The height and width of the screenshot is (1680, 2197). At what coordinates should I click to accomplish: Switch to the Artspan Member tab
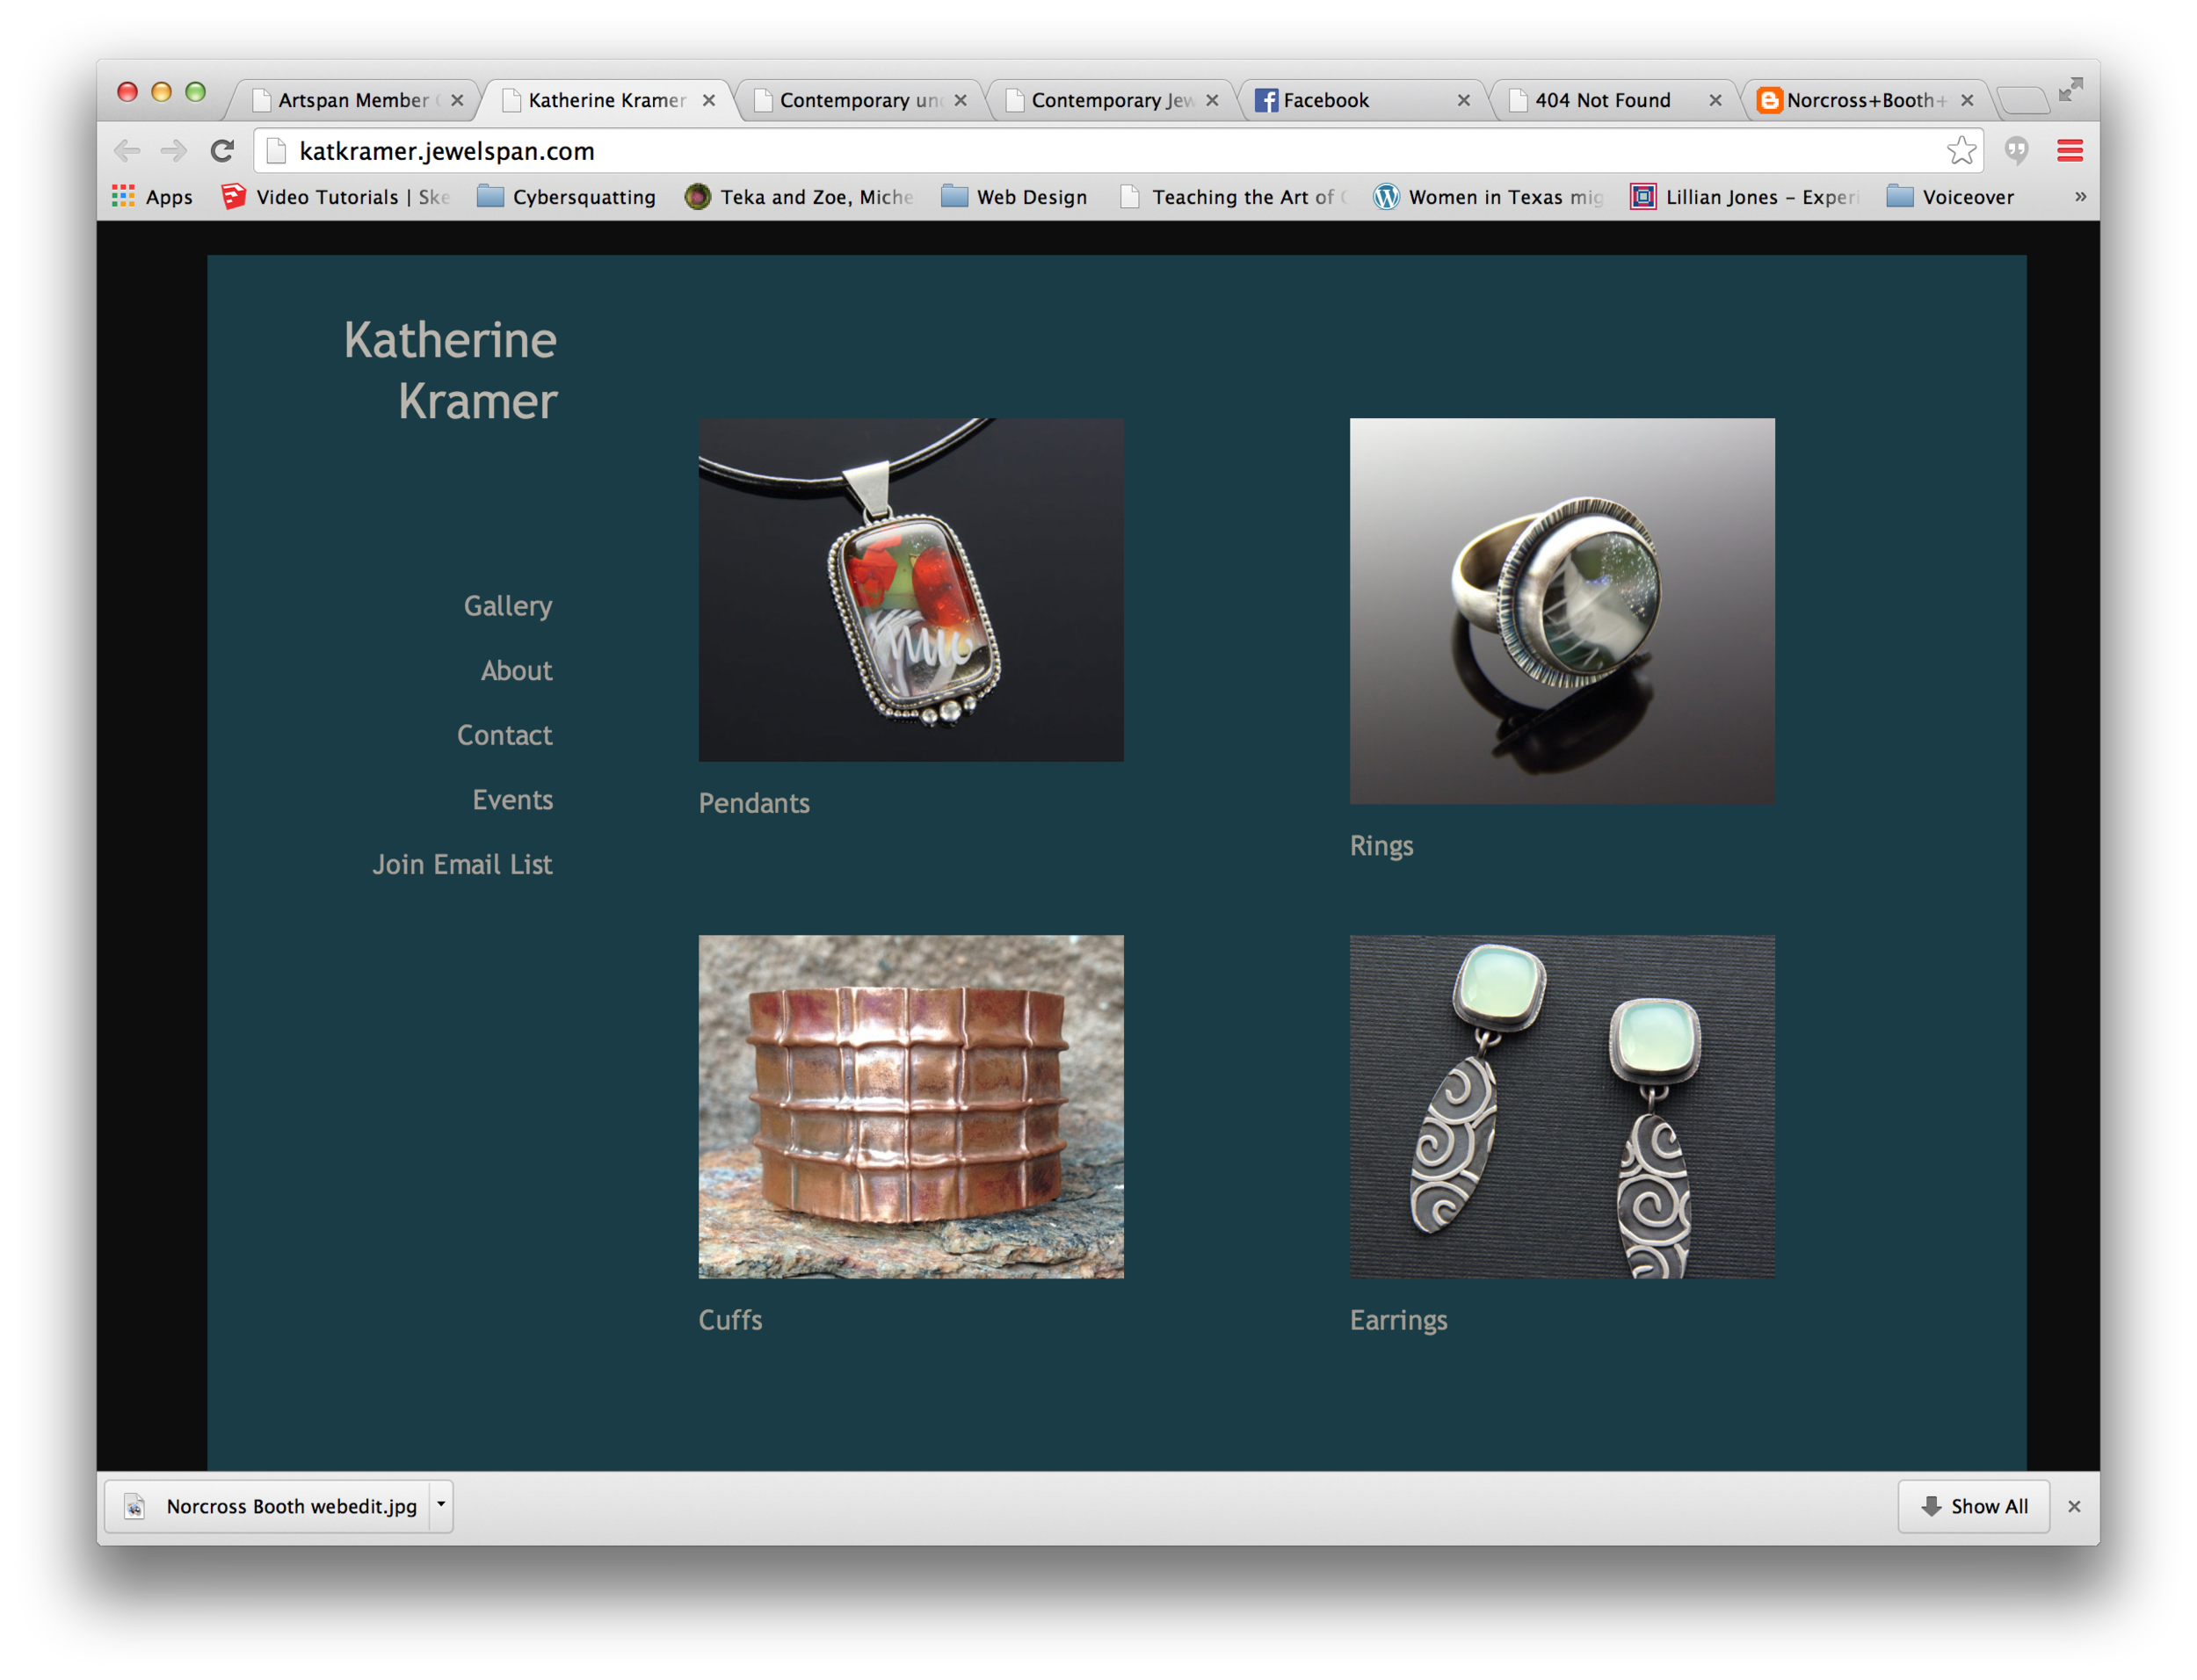click(x=352, y=100)
